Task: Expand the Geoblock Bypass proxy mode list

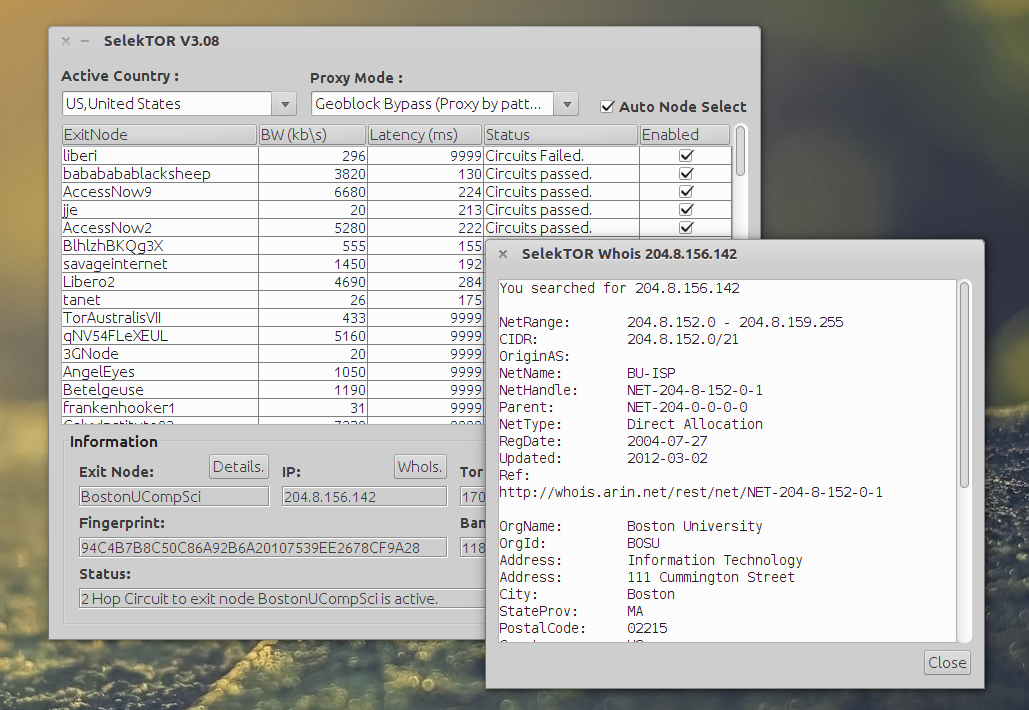Action: click(567, 103)
